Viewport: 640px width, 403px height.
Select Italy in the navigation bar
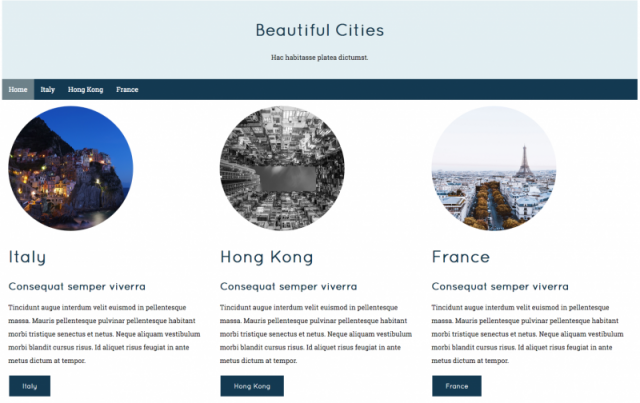pyautogui.click(x=47, y=89)
